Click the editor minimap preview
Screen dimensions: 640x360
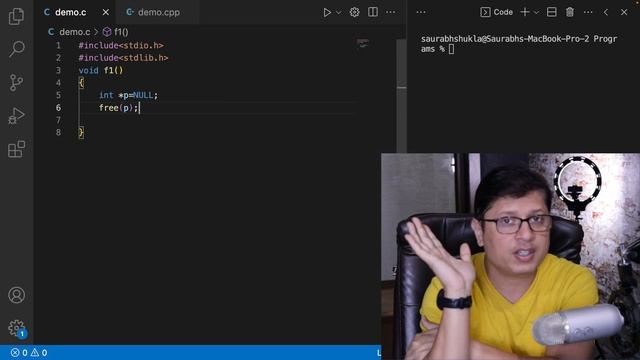pyautogui.click(x=362, y=44)
